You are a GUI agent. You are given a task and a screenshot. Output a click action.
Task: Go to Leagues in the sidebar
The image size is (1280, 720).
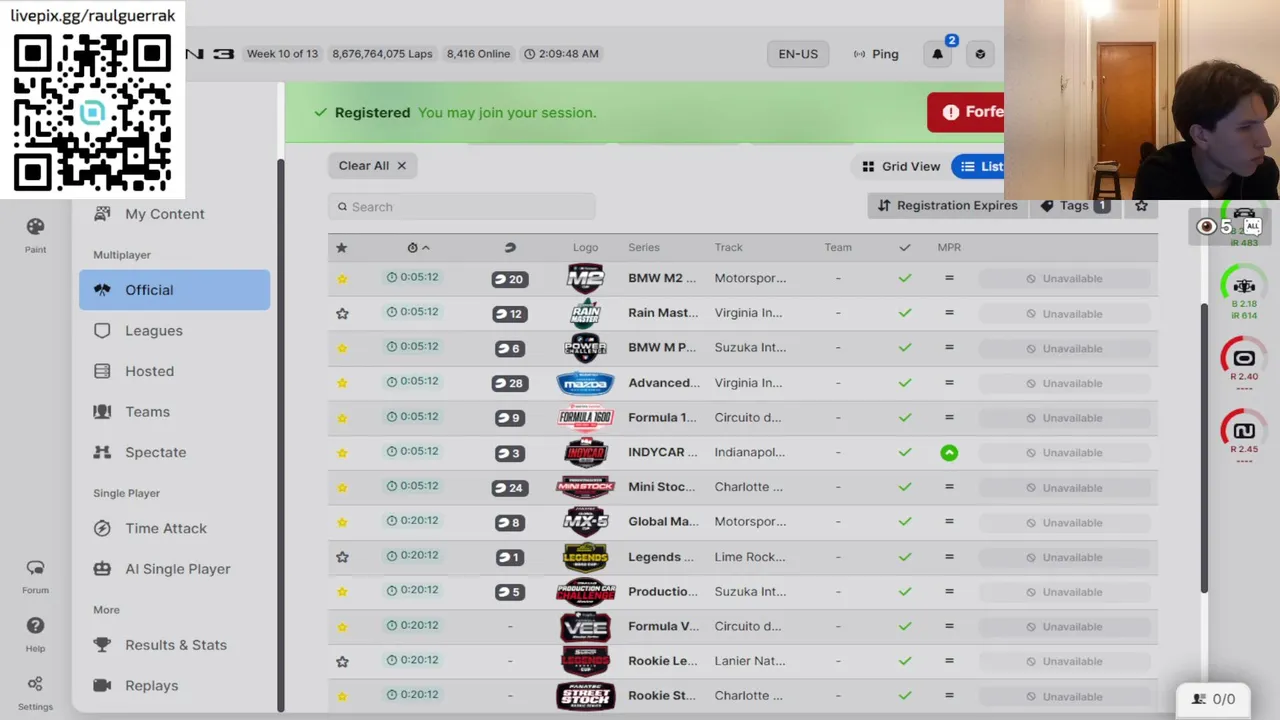pos(175,331)
